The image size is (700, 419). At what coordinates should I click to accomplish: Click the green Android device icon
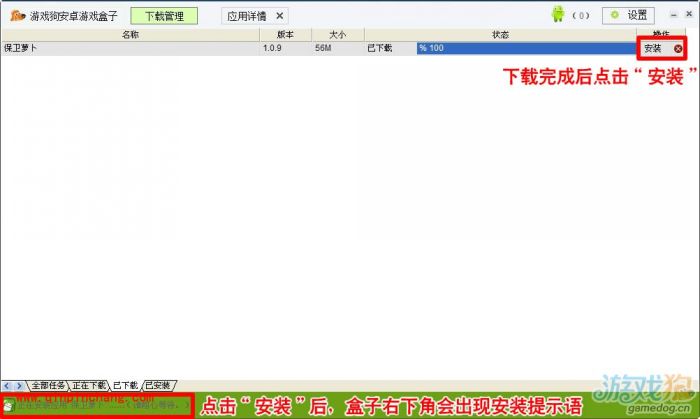coord(557,15)
